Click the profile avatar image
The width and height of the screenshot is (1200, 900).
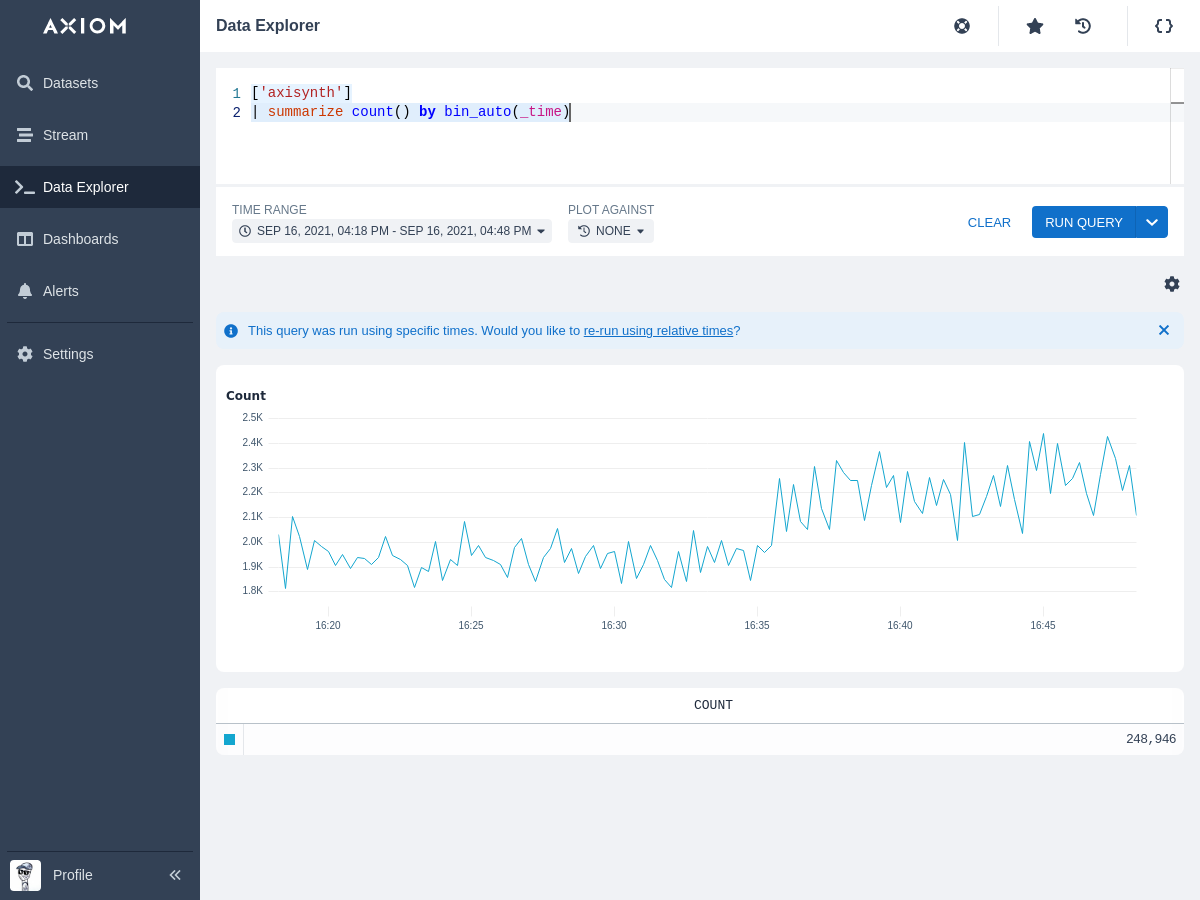tap(25, 875)
